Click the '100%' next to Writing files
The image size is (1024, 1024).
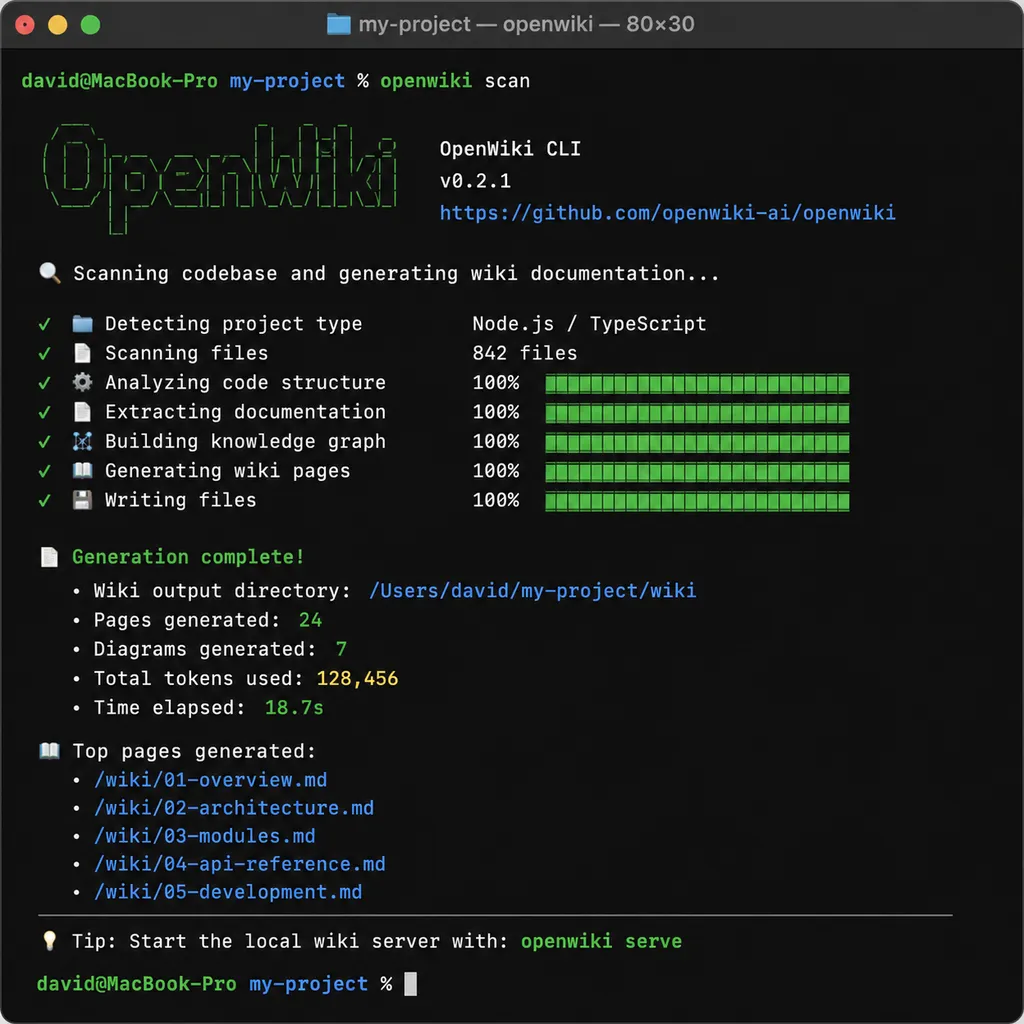click(496, 500)
